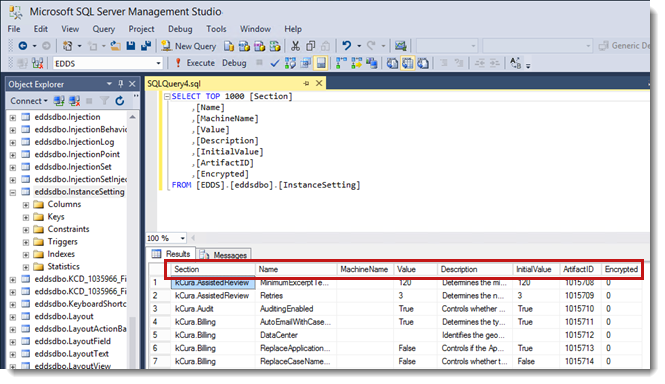Select highlighted Results to Grid icon
This screenshot has width=665, height=384.
[408, 64]
